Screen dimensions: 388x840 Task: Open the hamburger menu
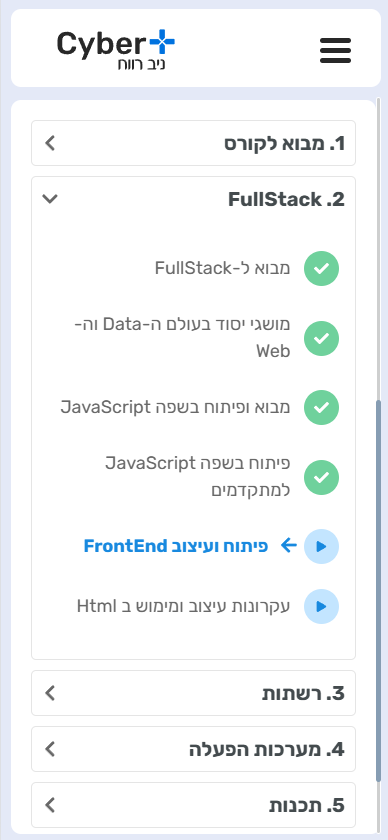coord(335,50)
